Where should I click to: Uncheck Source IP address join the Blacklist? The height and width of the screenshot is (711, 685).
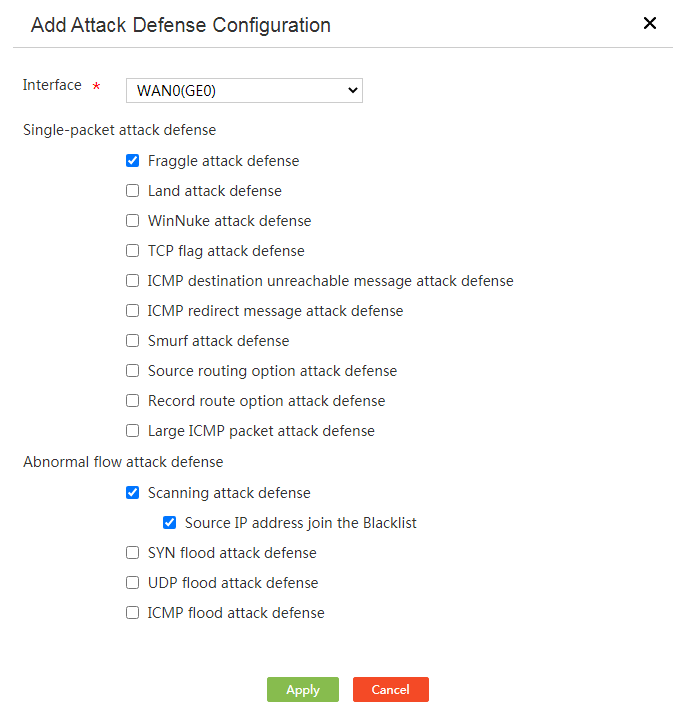pos(170,523)
